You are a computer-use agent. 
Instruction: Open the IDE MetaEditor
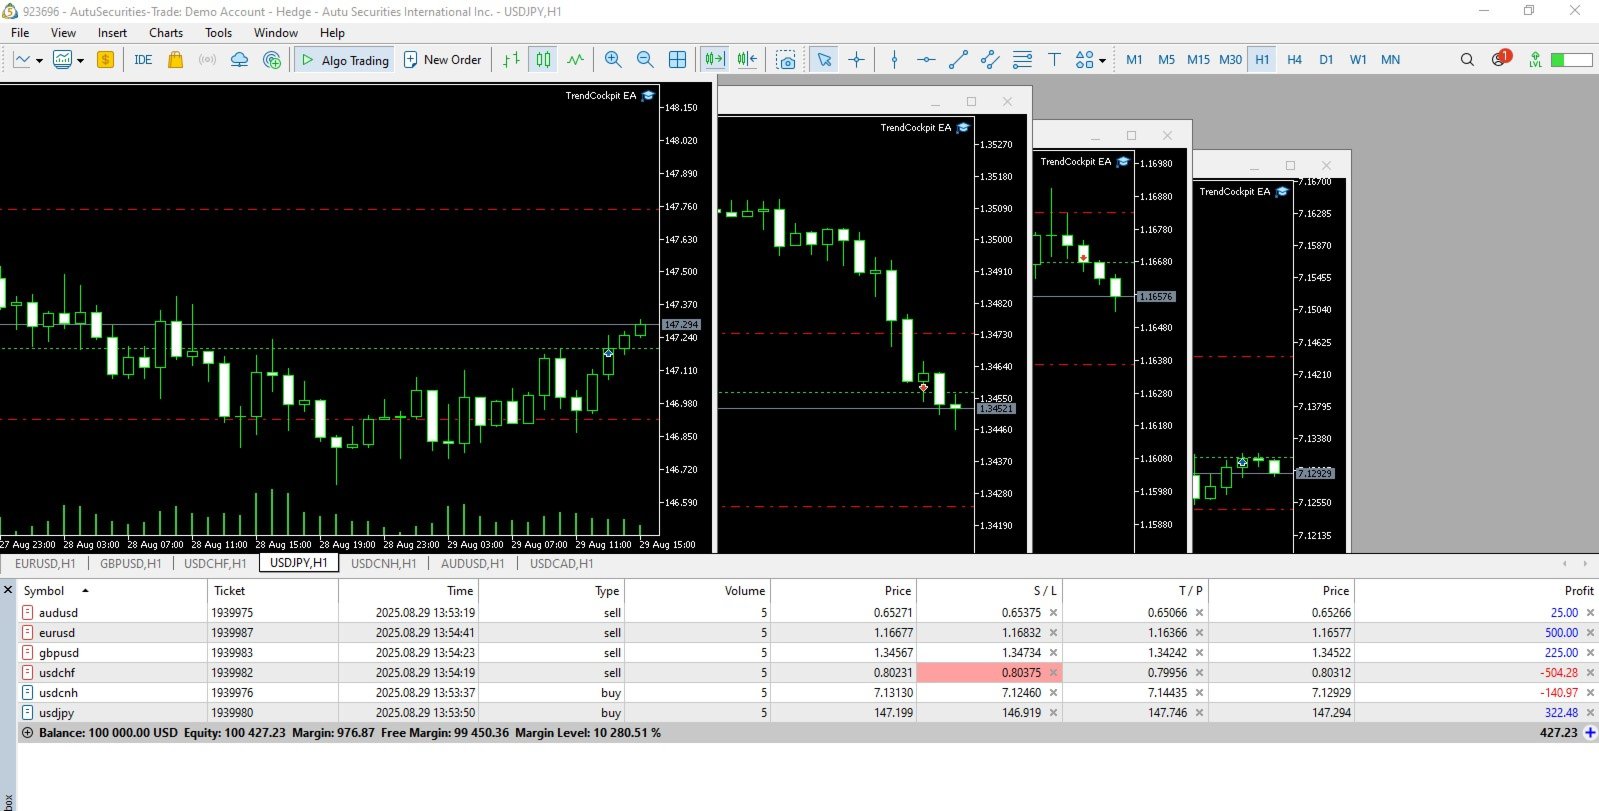point(143,60)
